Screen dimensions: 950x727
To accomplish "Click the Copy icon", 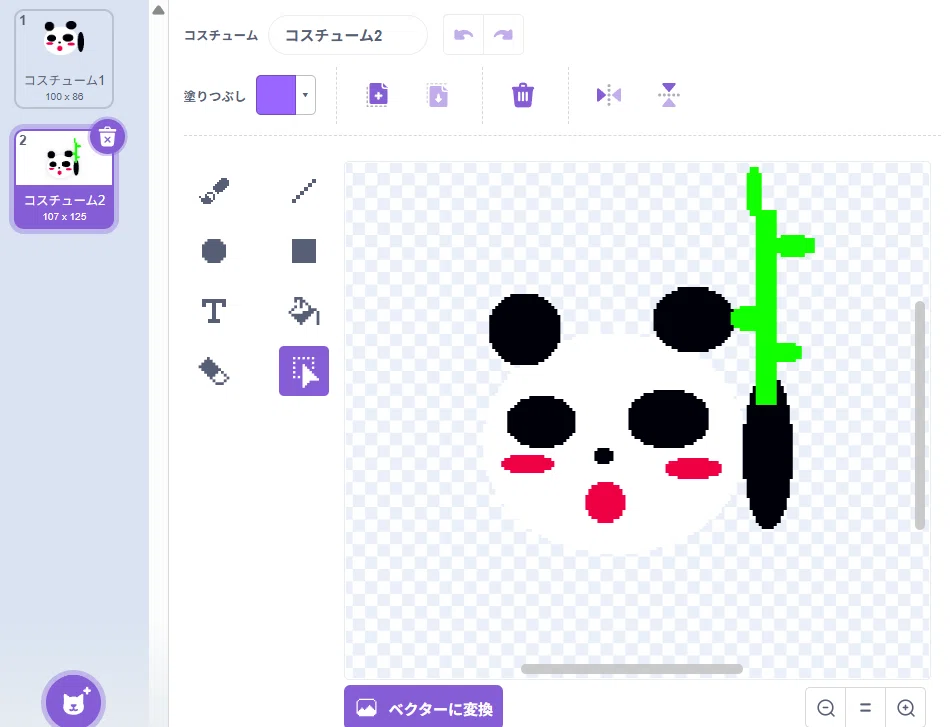I will [377, 95].
